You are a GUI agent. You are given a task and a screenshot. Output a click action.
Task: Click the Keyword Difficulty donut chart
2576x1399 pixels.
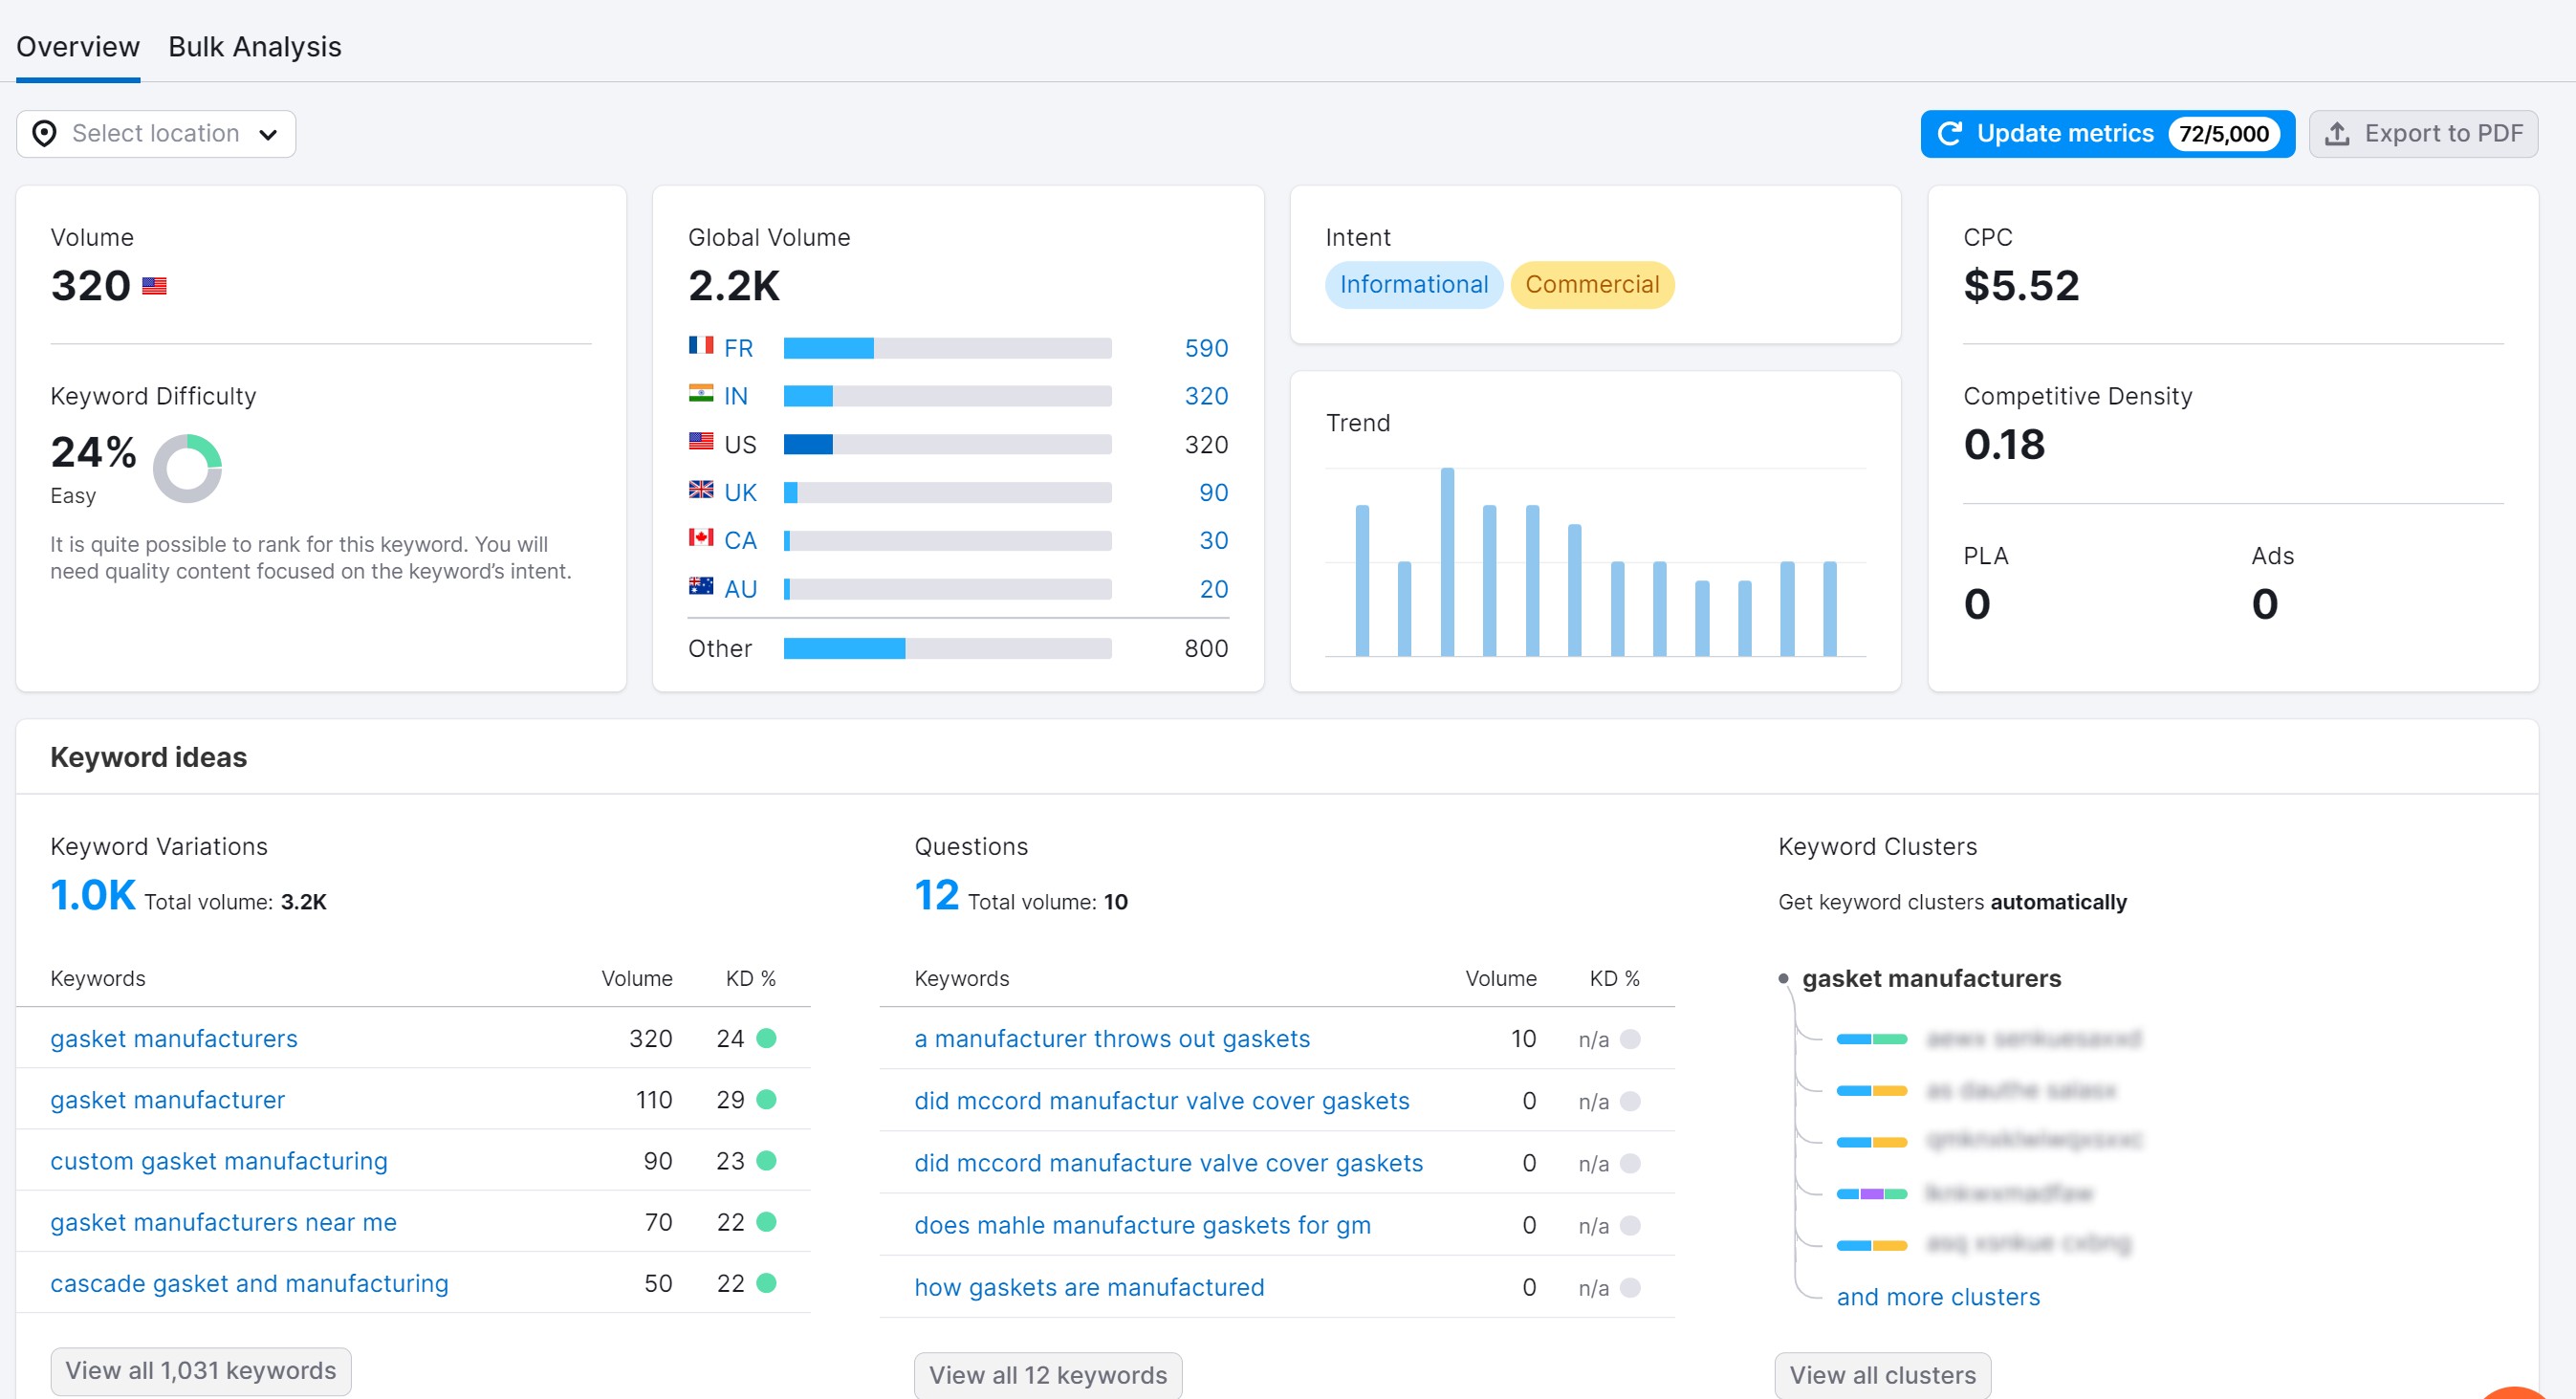[187, 468]
